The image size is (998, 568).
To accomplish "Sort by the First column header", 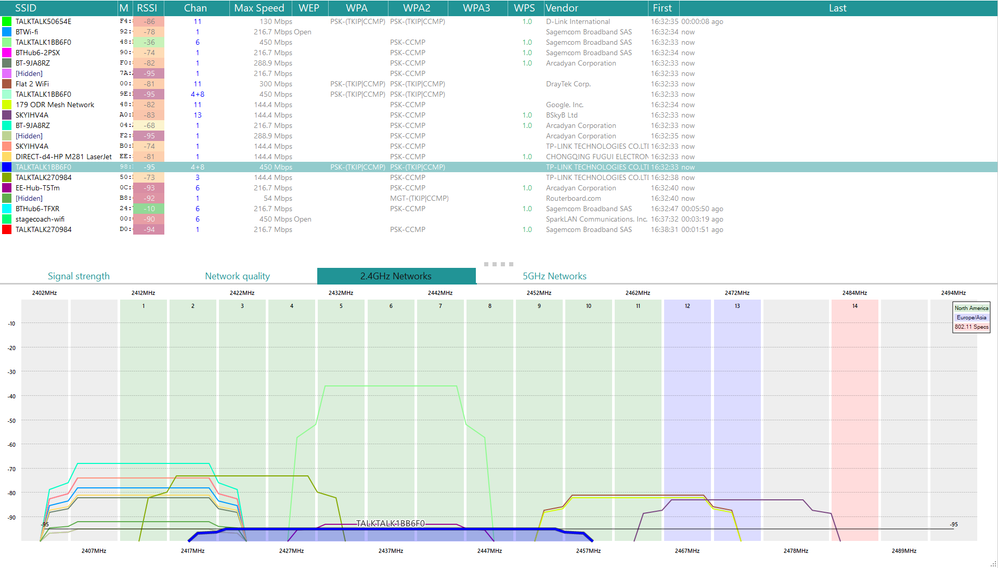I will pos(663,8).
